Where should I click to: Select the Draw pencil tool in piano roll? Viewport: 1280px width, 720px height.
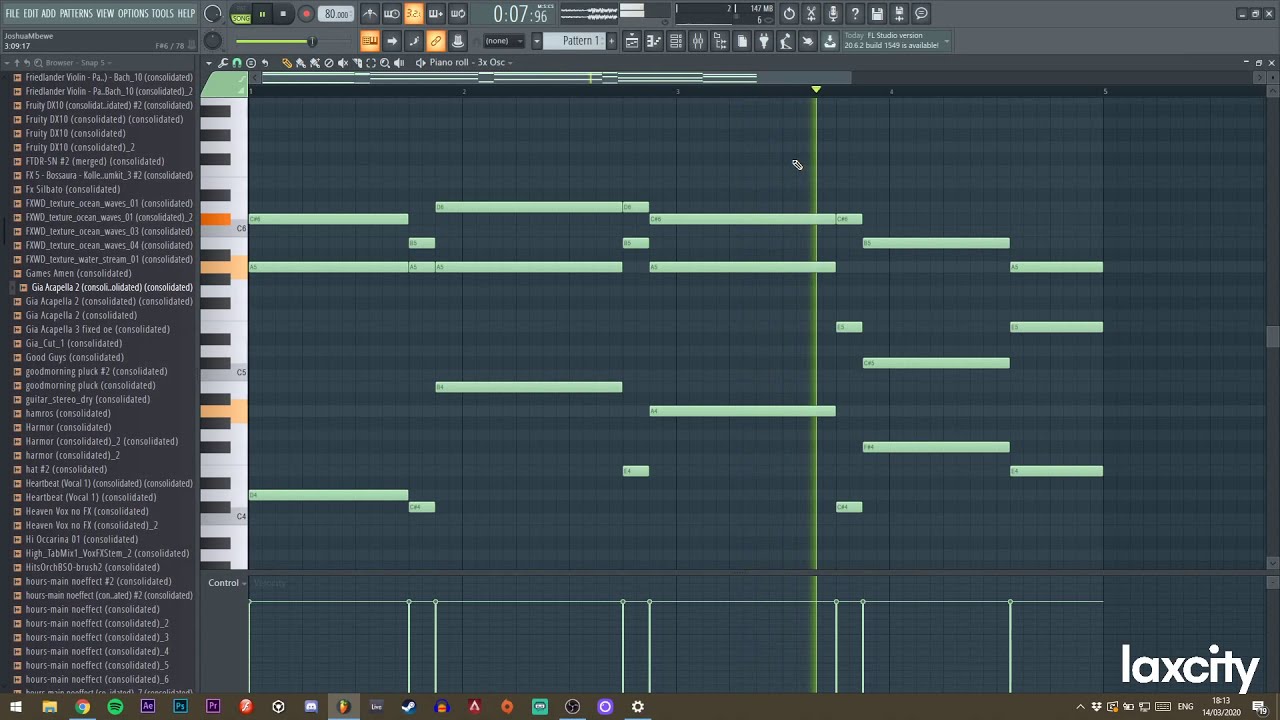(287, 62)
